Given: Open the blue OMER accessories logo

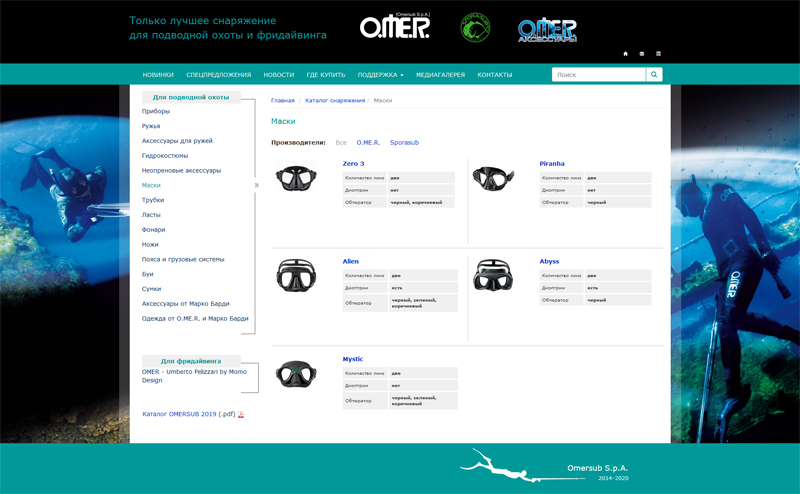Looking at the screenshot, I should point(547,30).
